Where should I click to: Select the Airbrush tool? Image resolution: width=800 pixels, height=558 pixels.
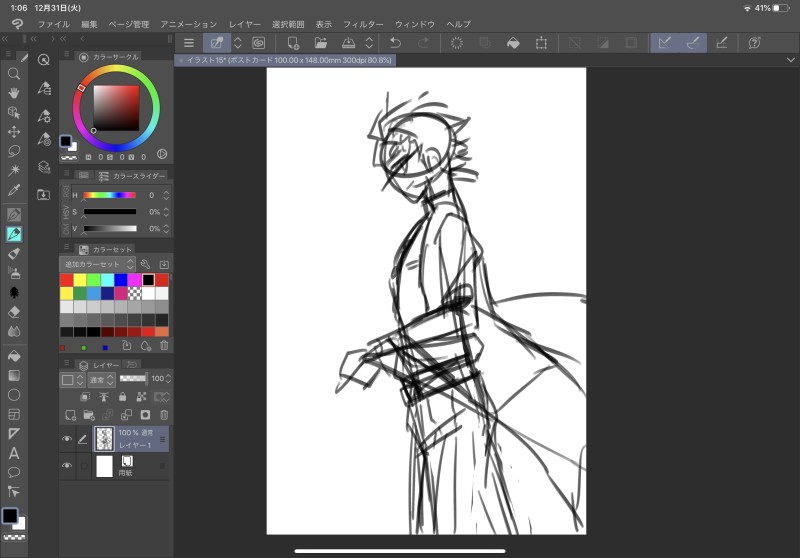coord(14,273)
